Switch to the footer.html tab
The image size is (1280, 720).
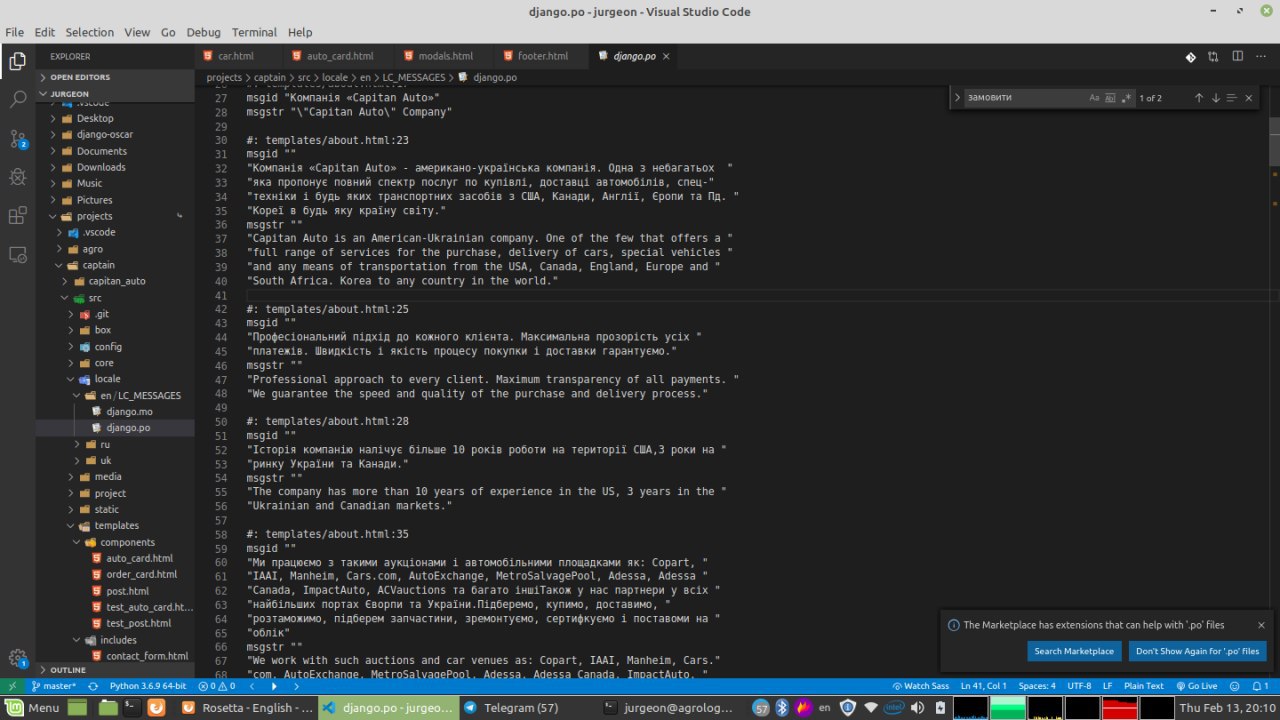[x=542, y=57]
